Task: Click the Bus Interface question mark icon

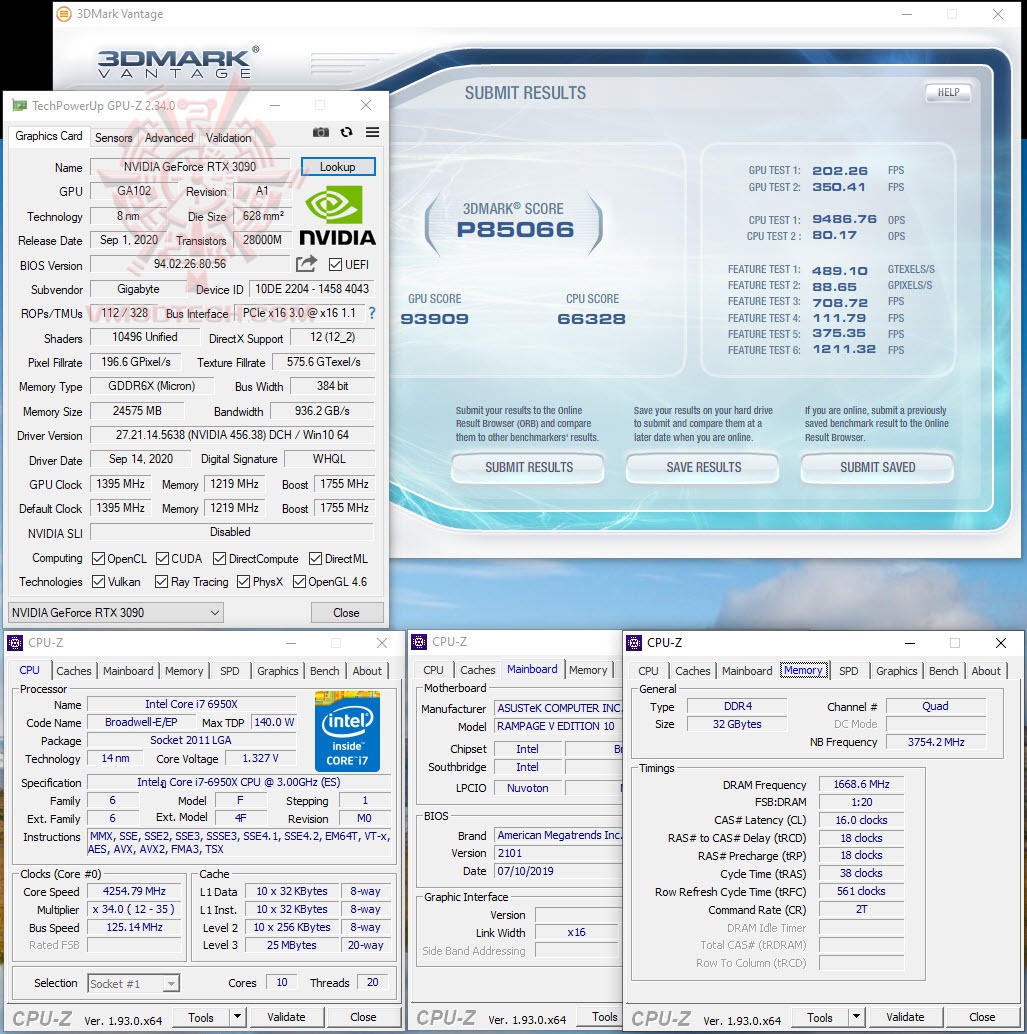Action: (x=371, y=311)
